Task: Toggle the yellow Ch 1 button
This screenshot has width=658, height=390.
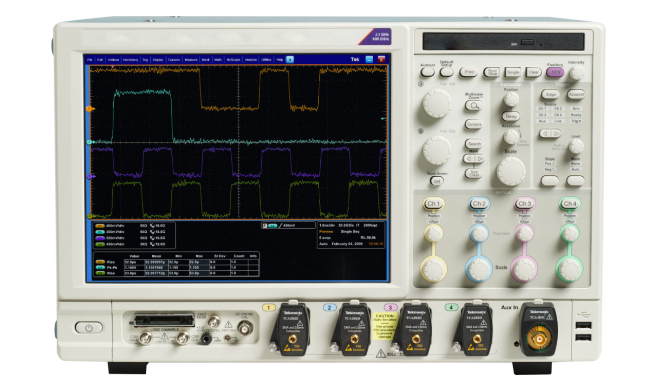Action: point(433,204)
